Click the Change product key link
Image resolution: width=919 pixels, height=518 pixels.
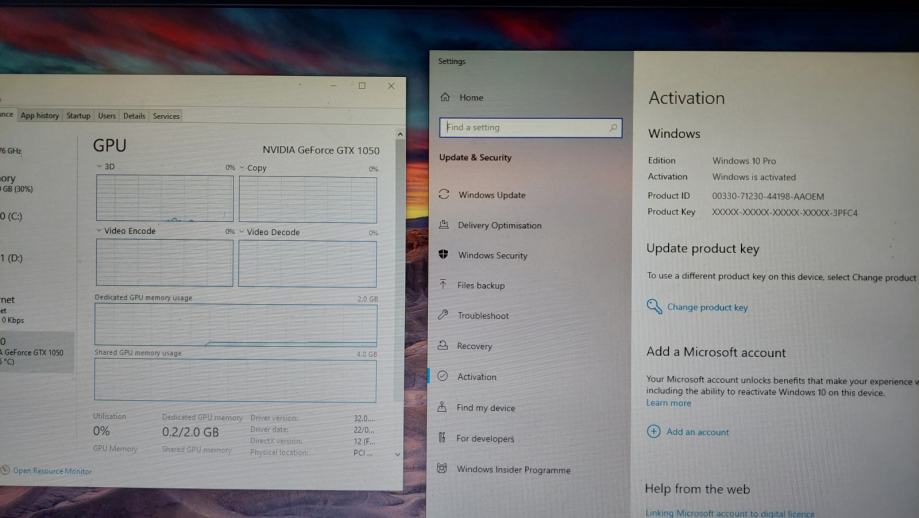[707, 307]
